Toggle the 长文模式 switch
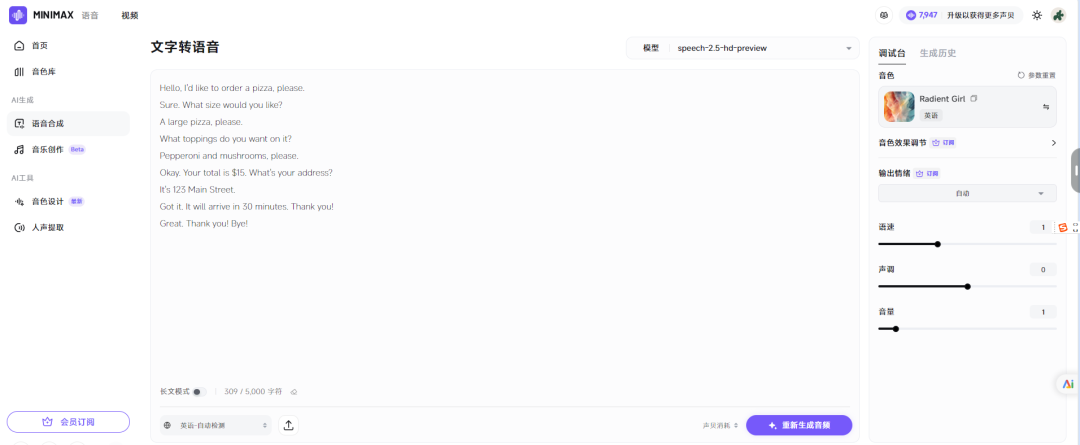The image size is (1080, 445). pos(198,391)
